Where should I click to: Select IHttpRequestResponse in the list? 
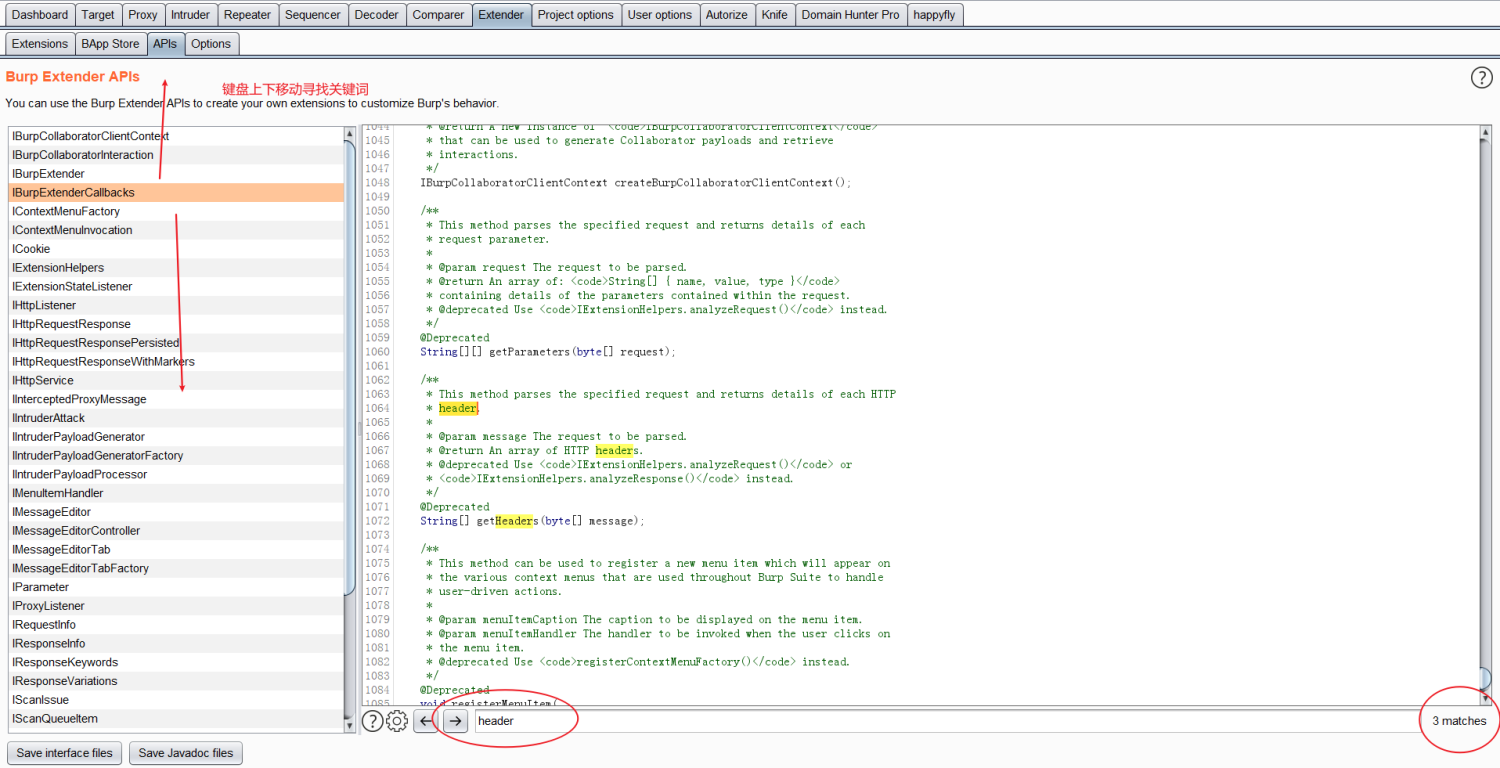pos(176,324)
